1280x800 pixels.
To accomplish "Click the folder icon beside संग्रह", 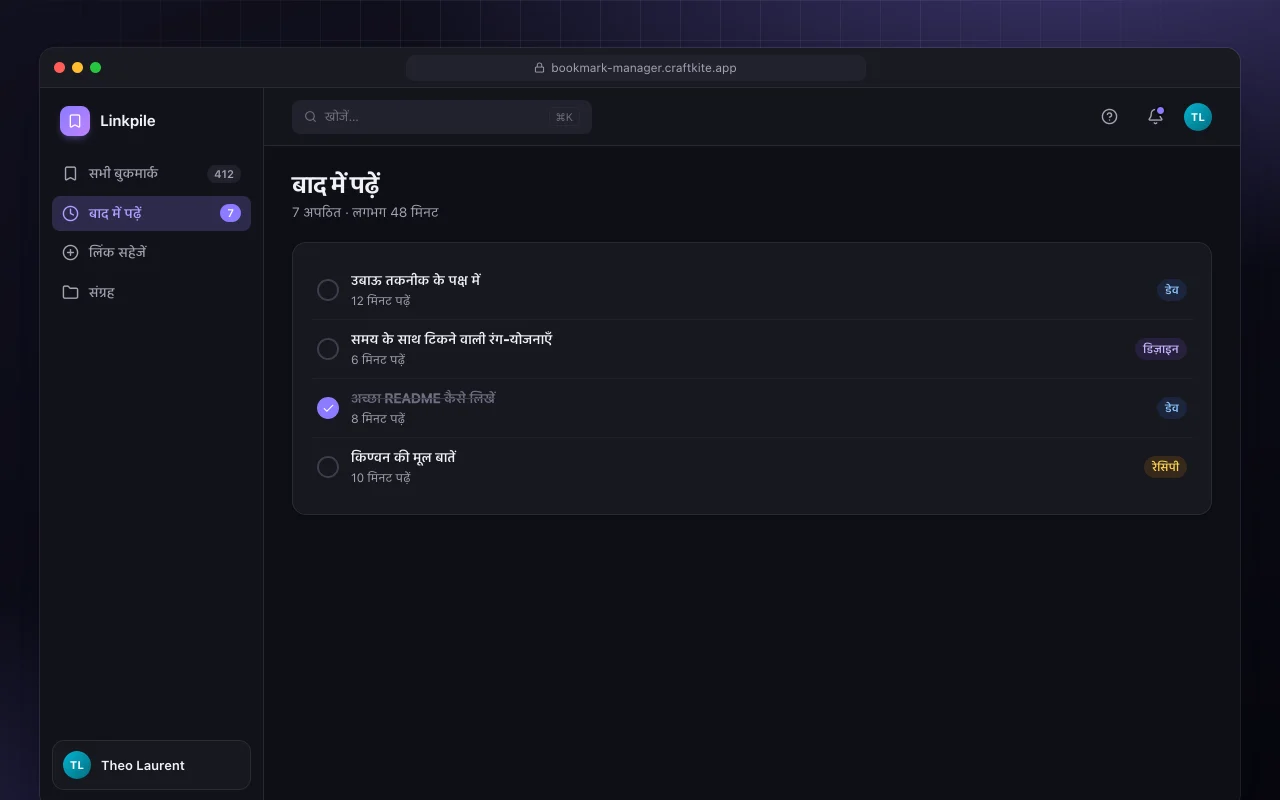I will tap(70, 293).
